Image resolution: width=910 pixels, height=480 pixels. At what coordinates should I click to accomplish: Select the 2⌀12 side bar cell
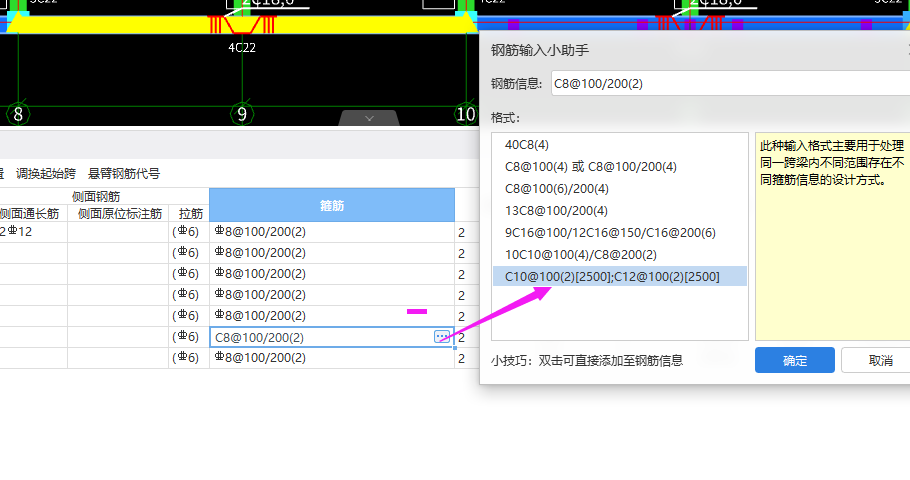[x=33, y=232]
